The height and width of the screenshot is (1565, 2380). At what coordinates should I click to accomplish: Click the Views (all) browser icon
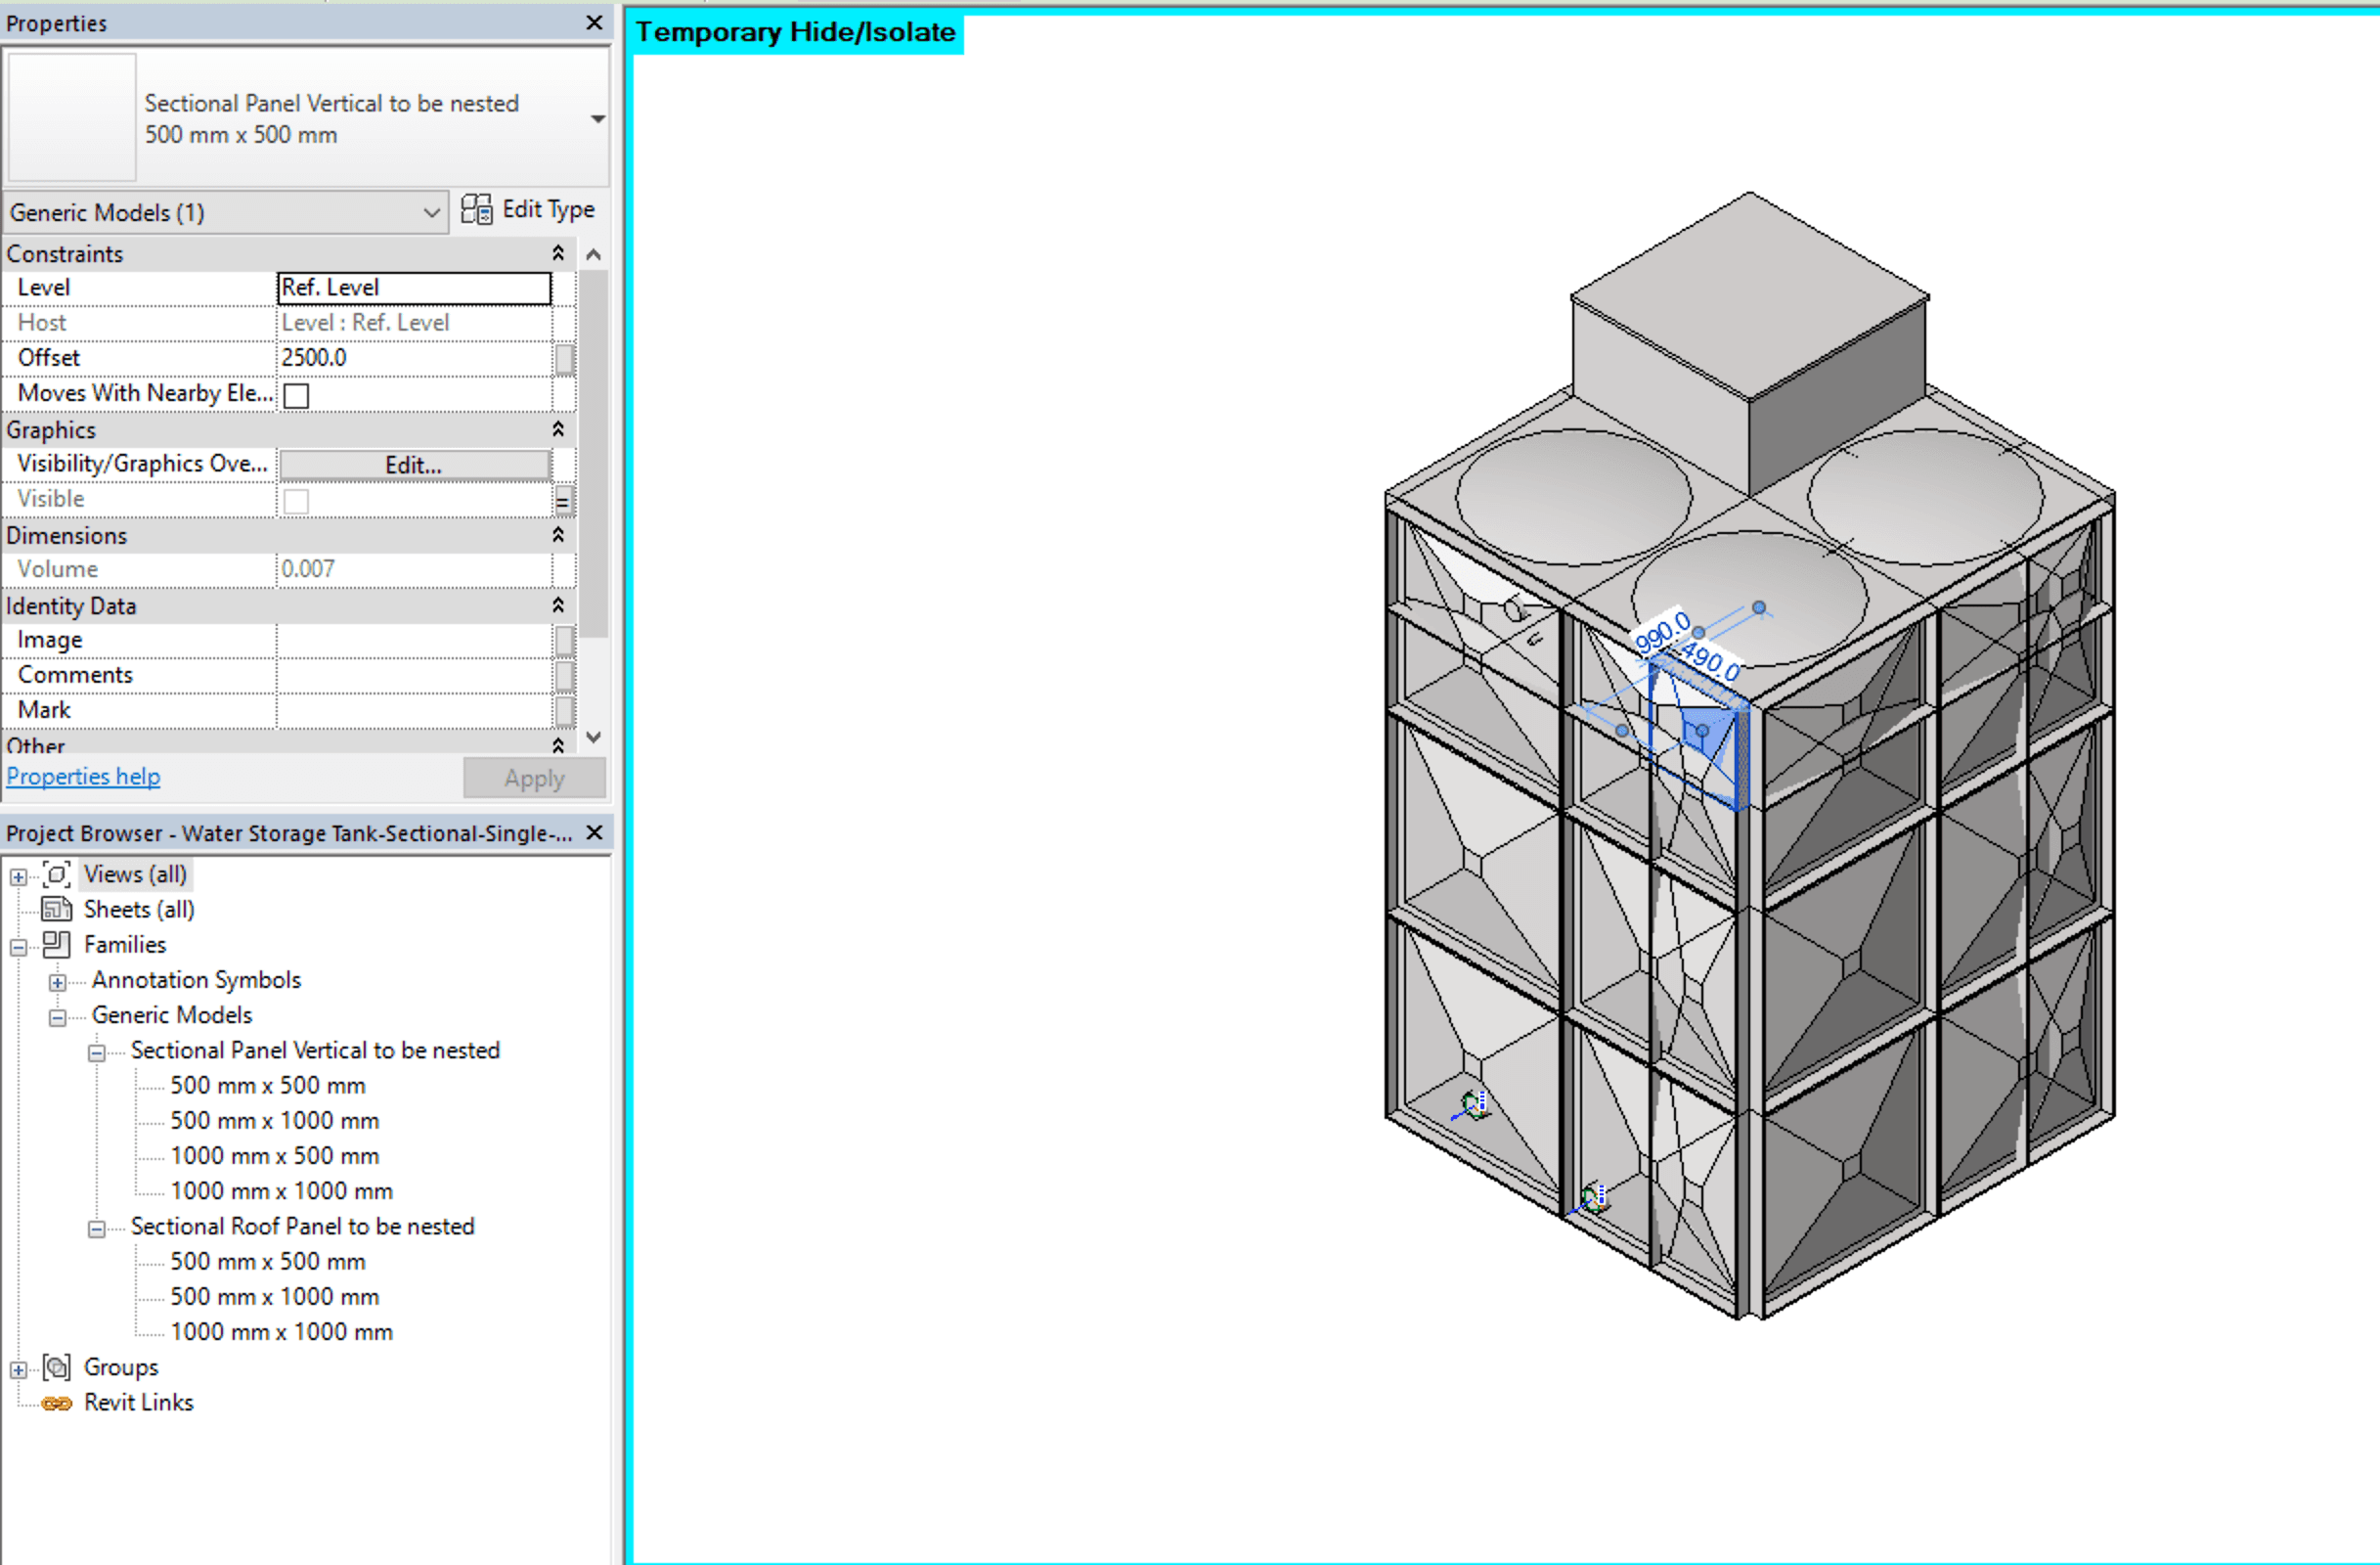point(57,875)
